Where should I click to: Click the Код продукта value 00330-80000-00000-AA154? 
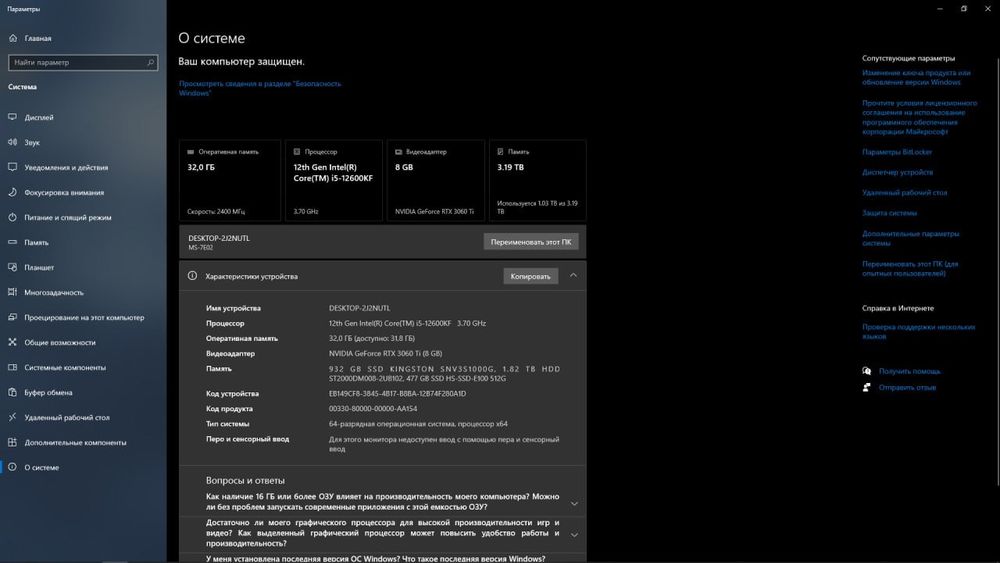point(373,409)
